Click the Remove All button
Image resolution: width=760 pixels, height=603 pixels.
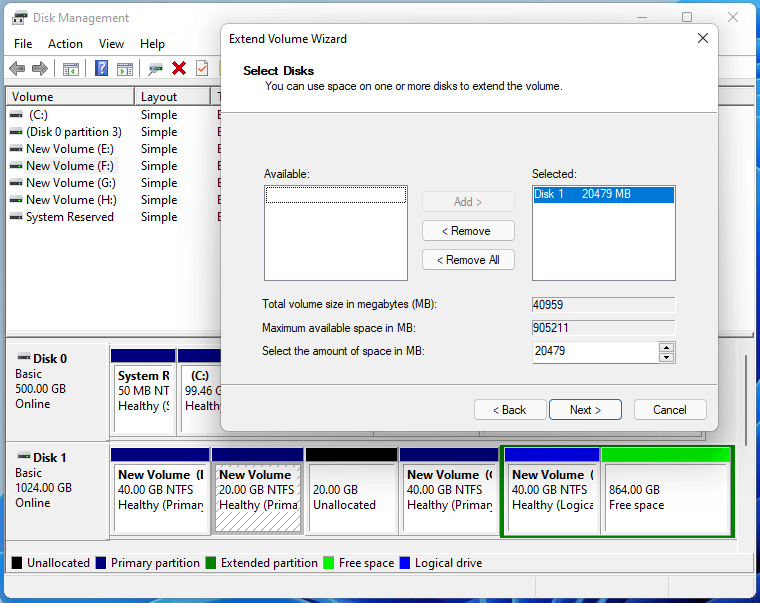pos(468,260)
